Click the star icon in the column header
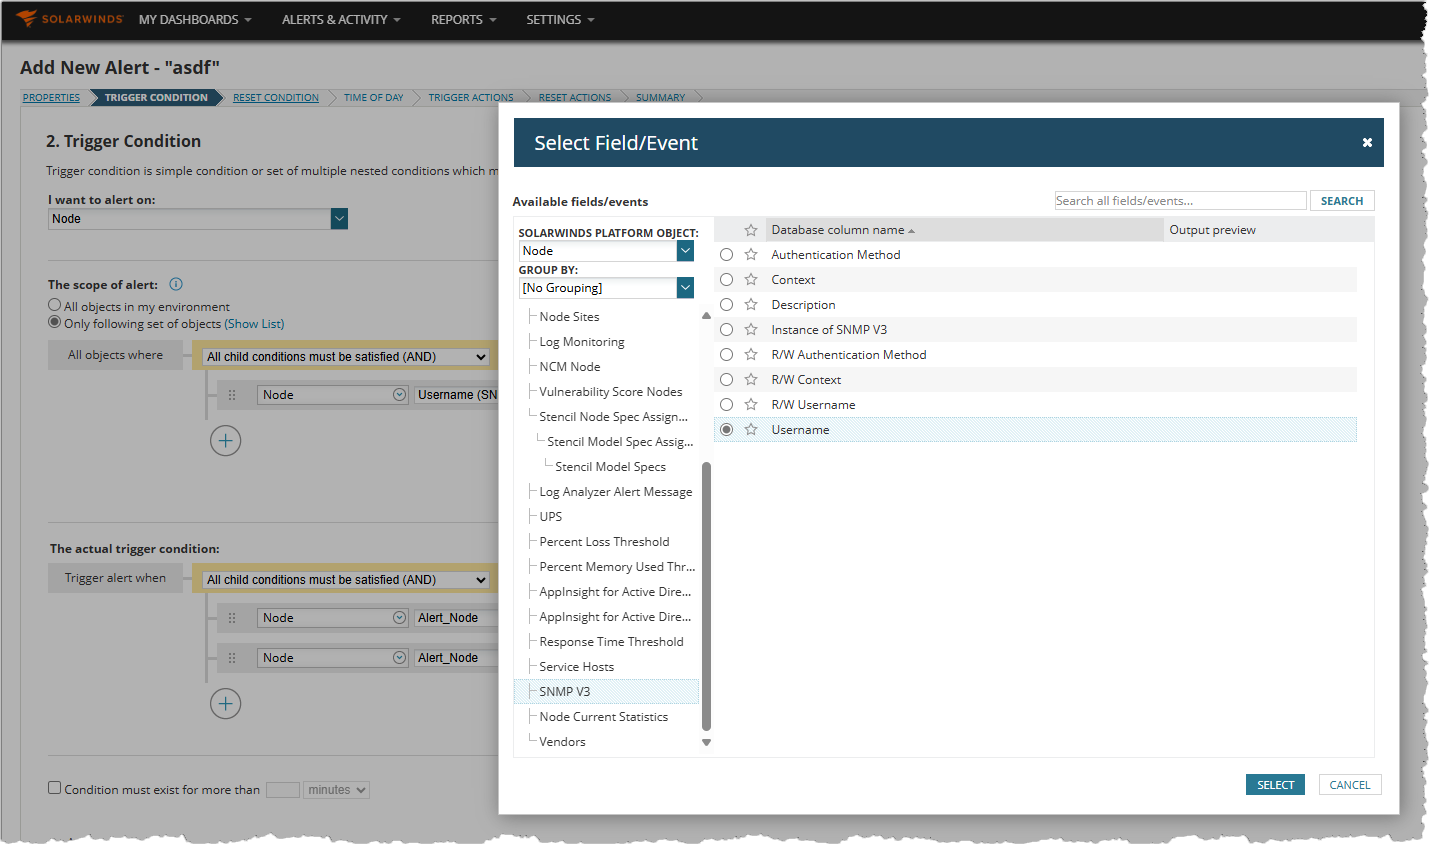 (751, 230)
